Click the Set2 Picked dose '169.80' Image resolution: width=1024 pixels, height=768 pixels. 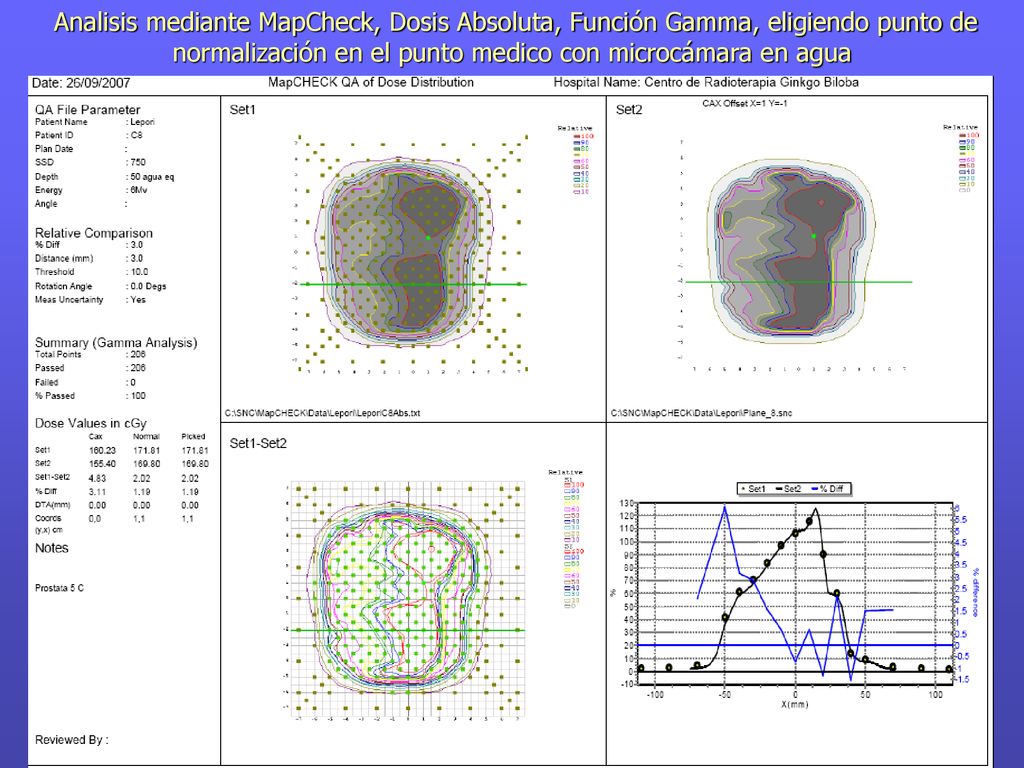coord(195,464)
